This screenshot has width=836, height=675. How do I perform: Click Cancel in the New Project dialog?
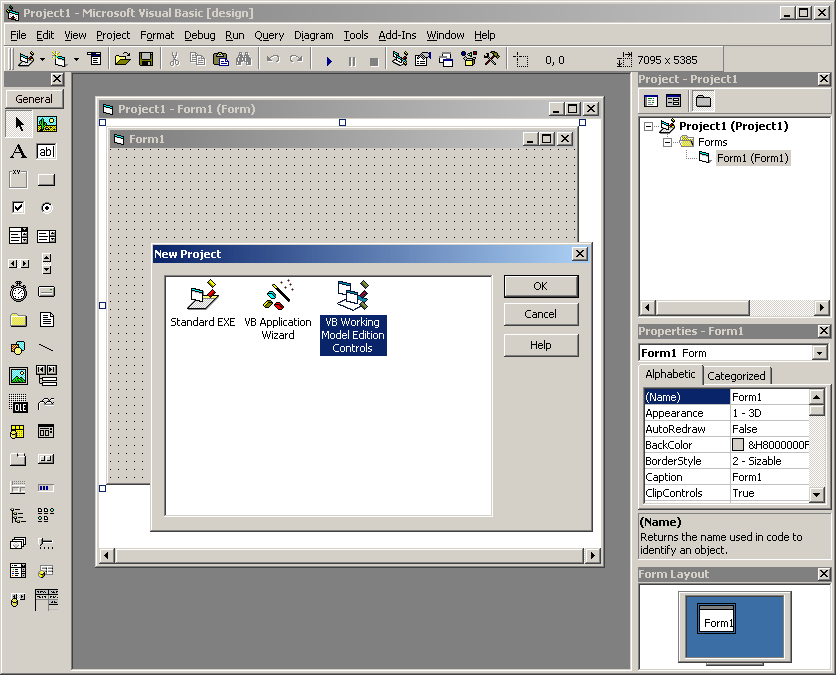coord(541,314)
